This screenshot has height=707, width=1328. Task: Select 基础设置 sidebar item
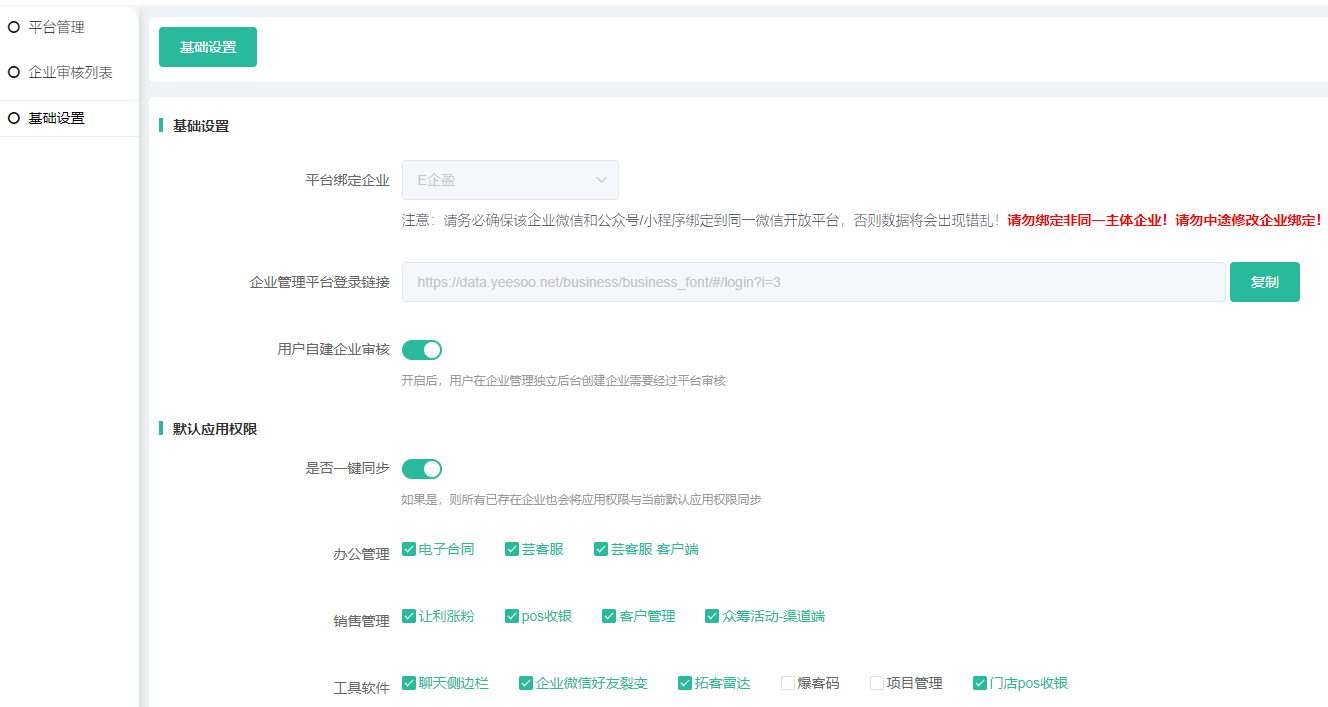pos(56,118)
